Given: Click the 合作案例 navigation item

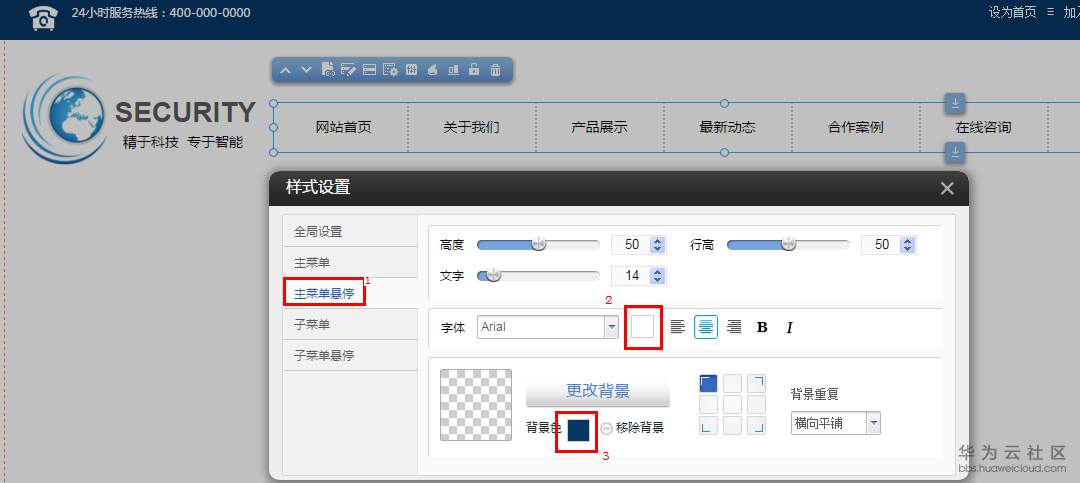Looking at the screenshot, I should tap(855, 127).
